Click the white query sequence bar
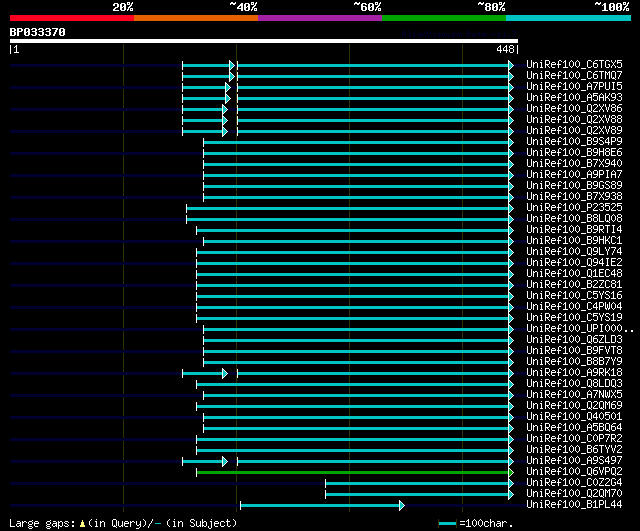640x531 pixels. 264,41
